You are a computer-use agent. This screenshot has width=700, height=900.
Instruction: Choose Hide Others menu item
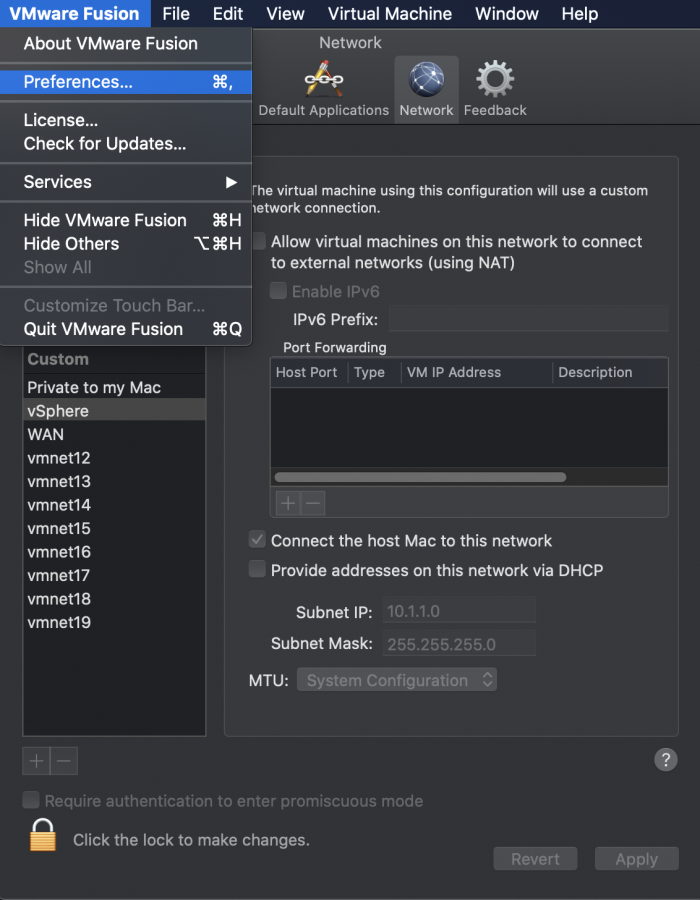coord(126,244)
